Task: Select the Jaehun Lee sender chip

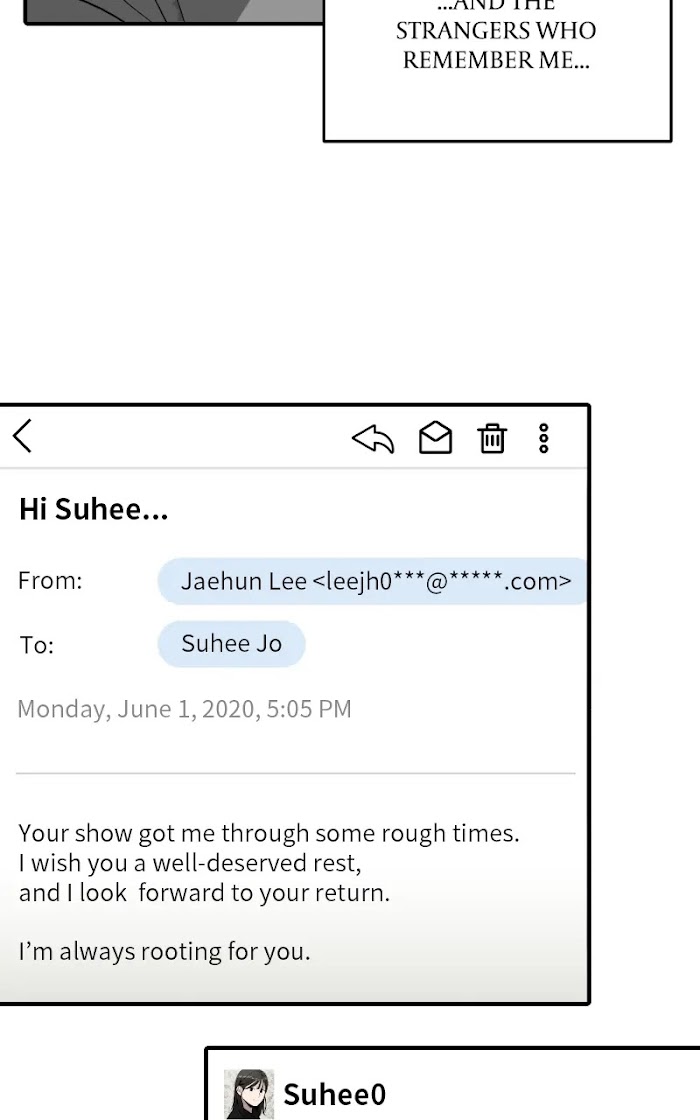Action: pyautogui.click(x=373, y=581)
